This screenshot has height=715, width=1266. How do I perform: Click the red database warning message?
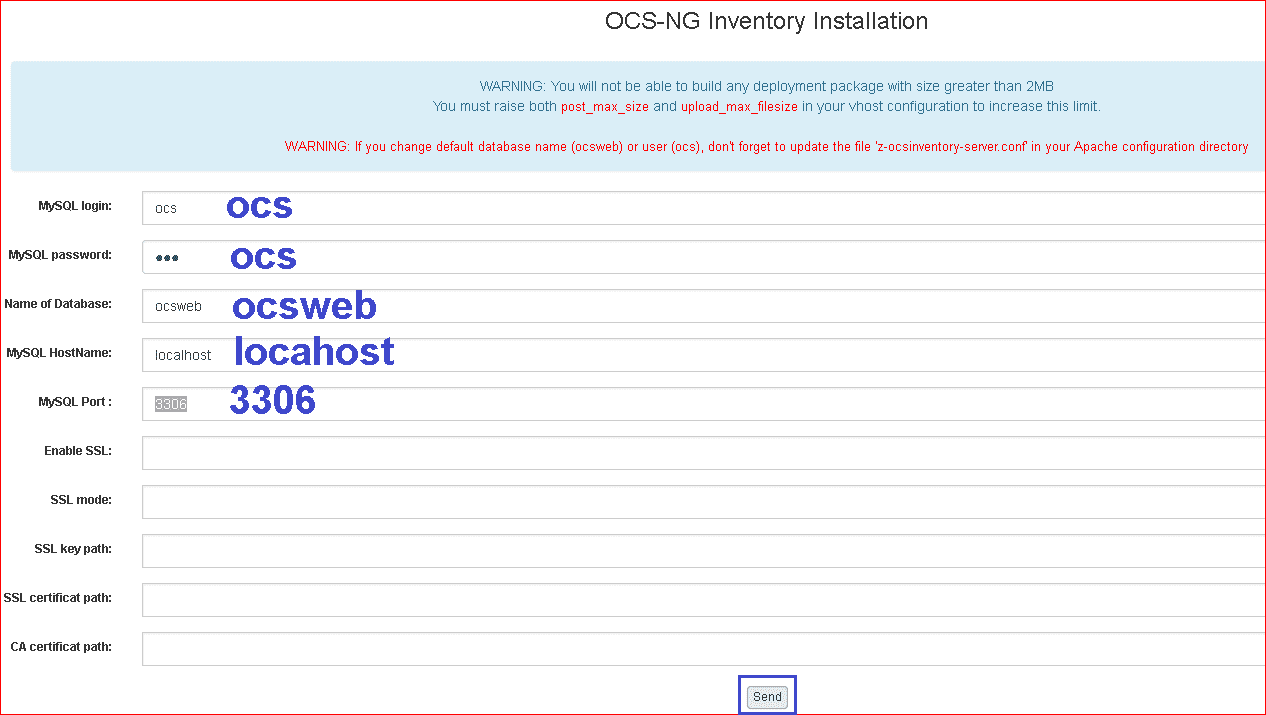coord(766,146)
